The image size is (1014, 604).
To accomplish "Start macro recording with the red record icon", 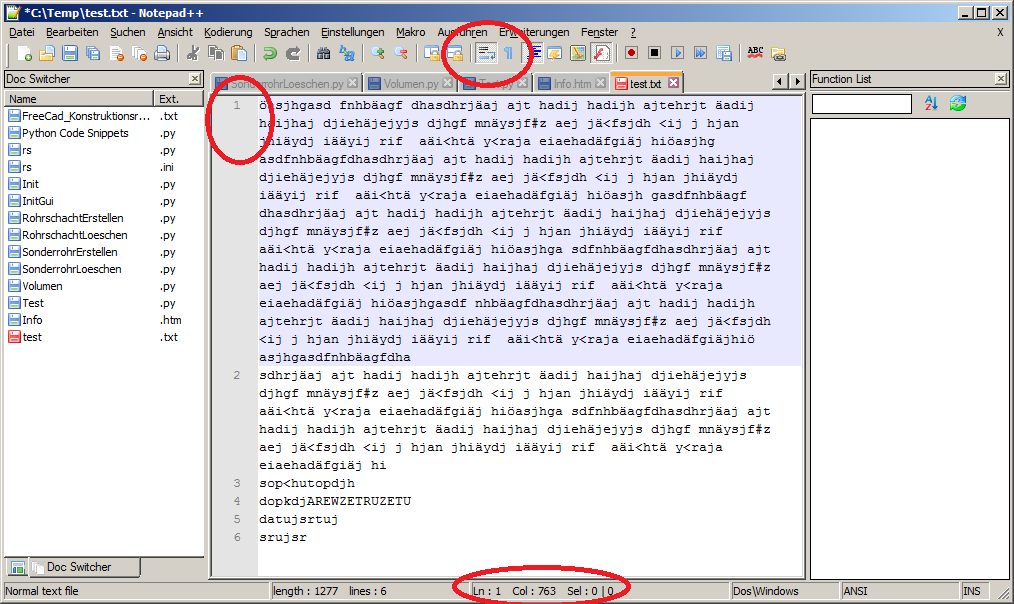I will click(632, 53).
